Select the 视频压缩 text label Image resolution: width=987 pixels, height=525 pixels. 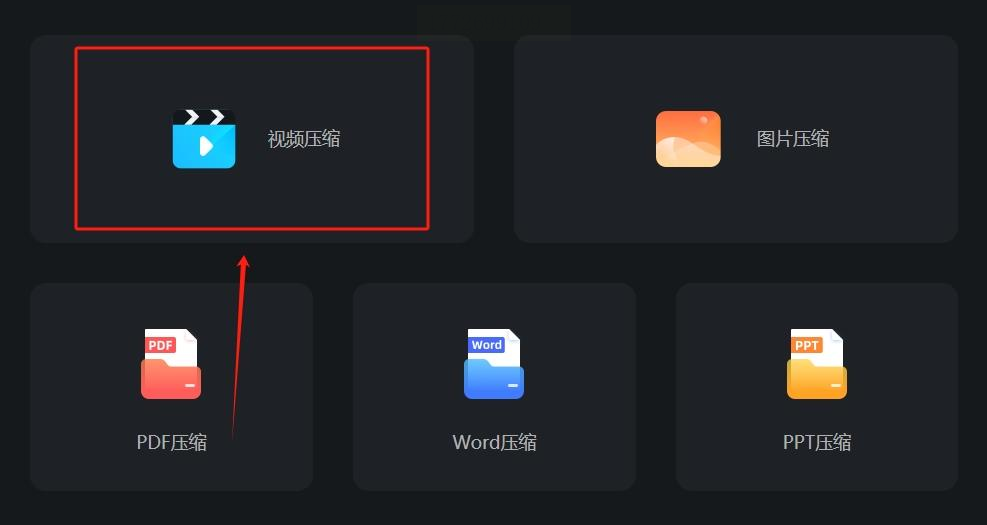[304, 139]
